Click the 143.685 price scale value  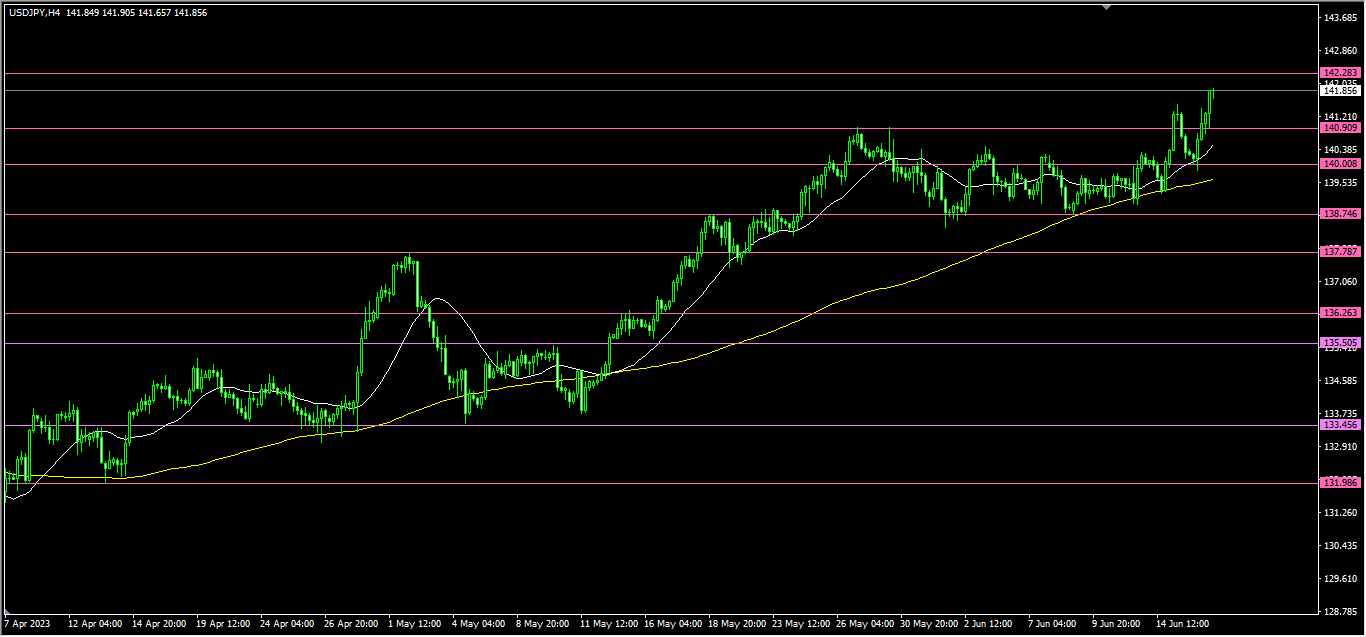[x=1340, y=19]
